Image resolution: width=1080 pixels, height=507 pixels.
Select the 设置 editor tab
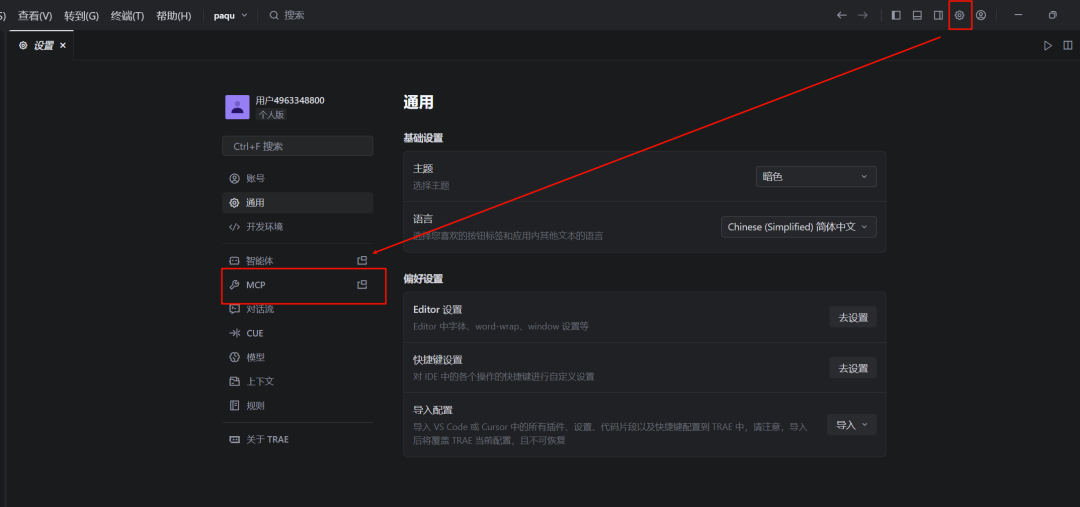(x=41, y=45)
